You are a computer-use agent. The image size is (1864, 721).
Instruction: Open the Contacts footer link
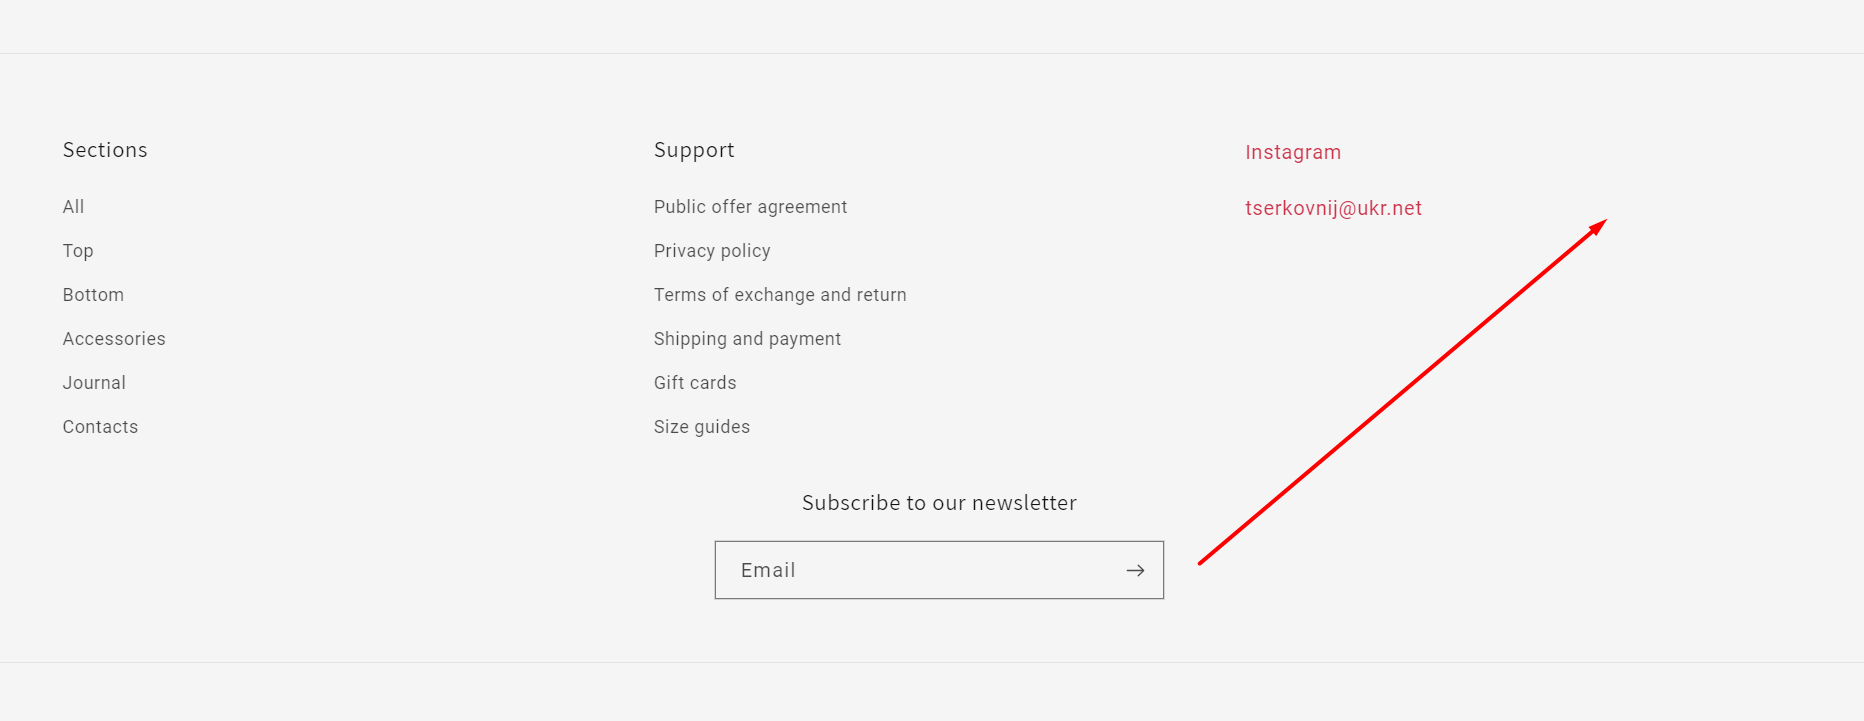click(101, 427)
